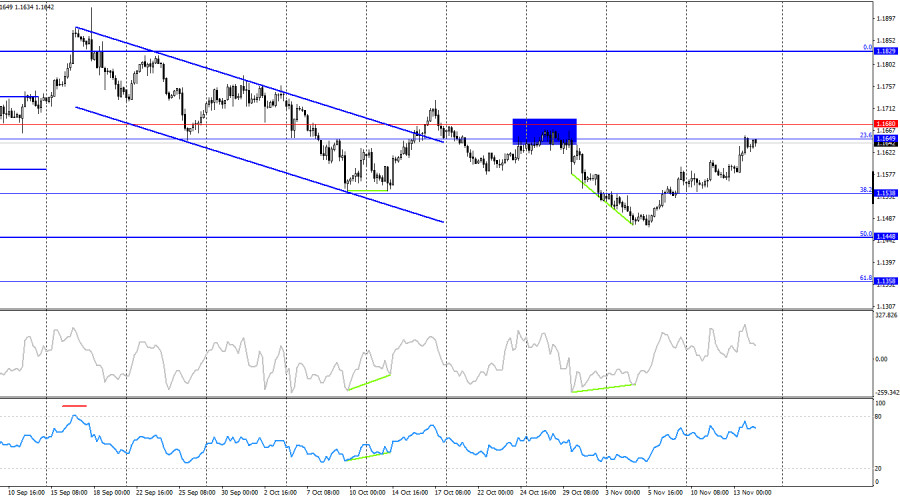Image resolution: width=900 pixels, height=500 pixels.
Task: Click the 7 Oct 08:00 date label
Action: [x=323, y=493]
